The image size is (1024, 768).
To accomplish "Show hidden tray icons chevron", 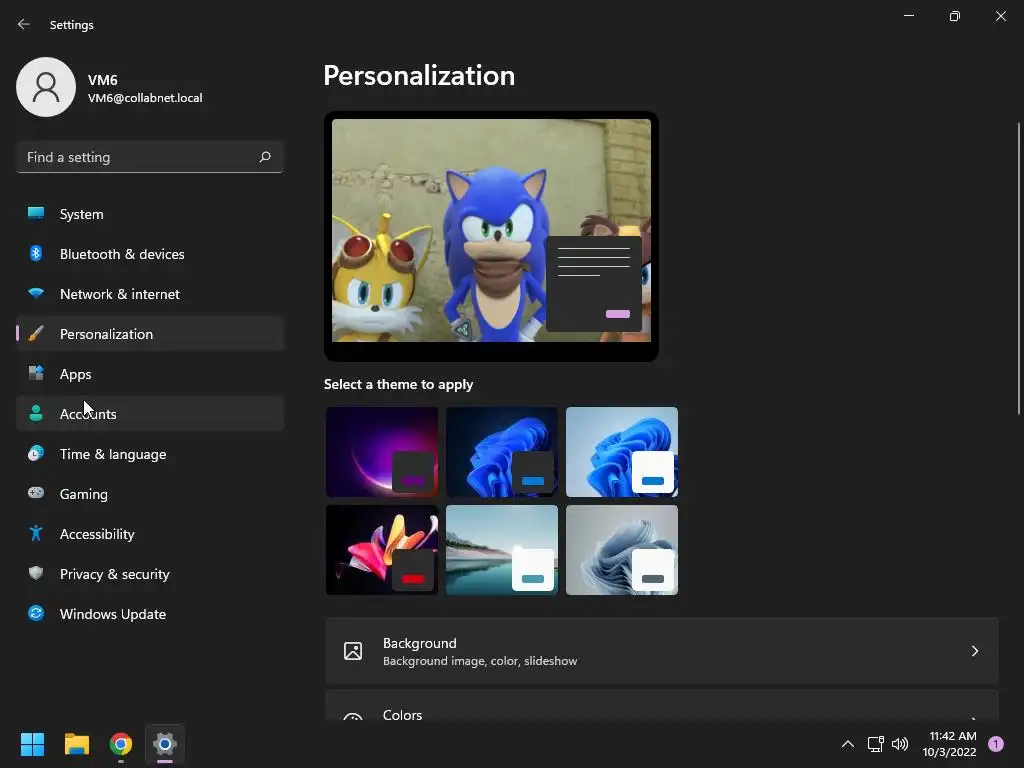I will (x=848, y=744).
